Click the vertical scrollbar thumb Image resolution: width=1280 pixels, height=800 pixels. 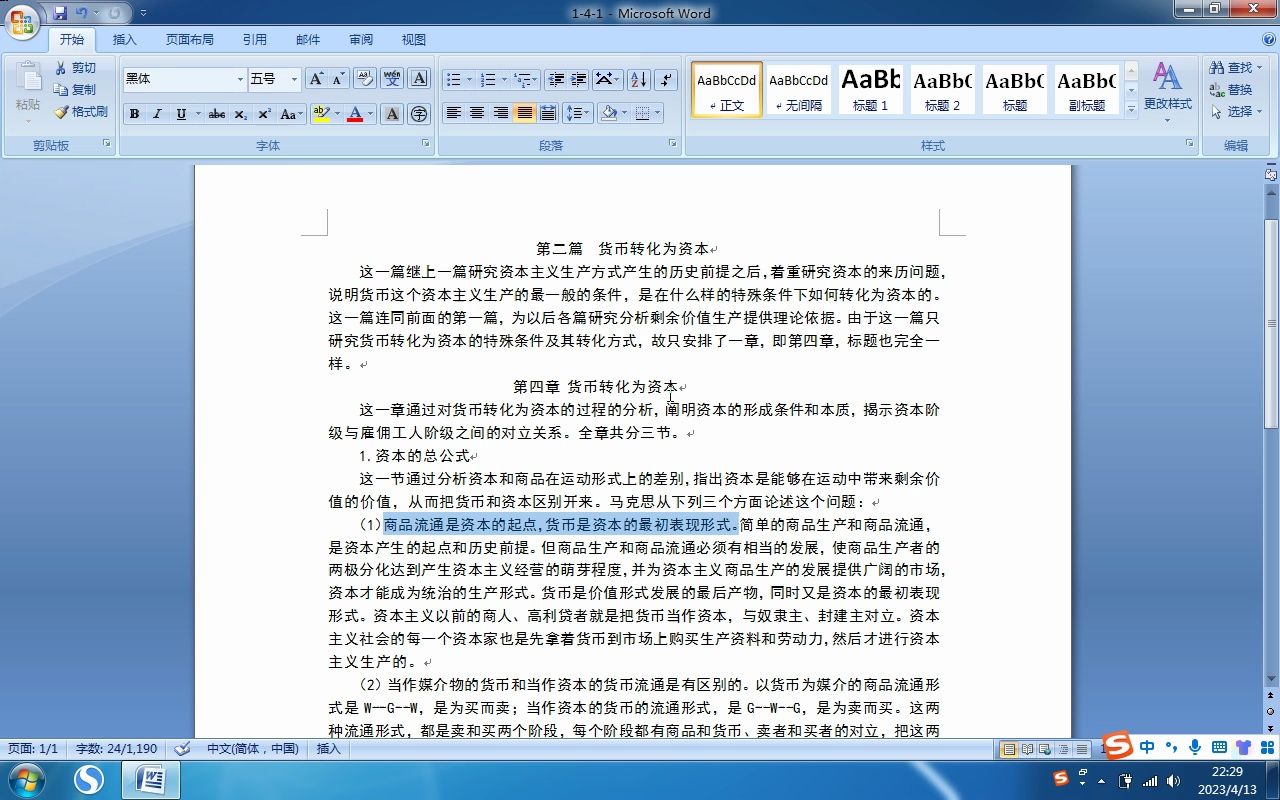(x=1271, y=323)
